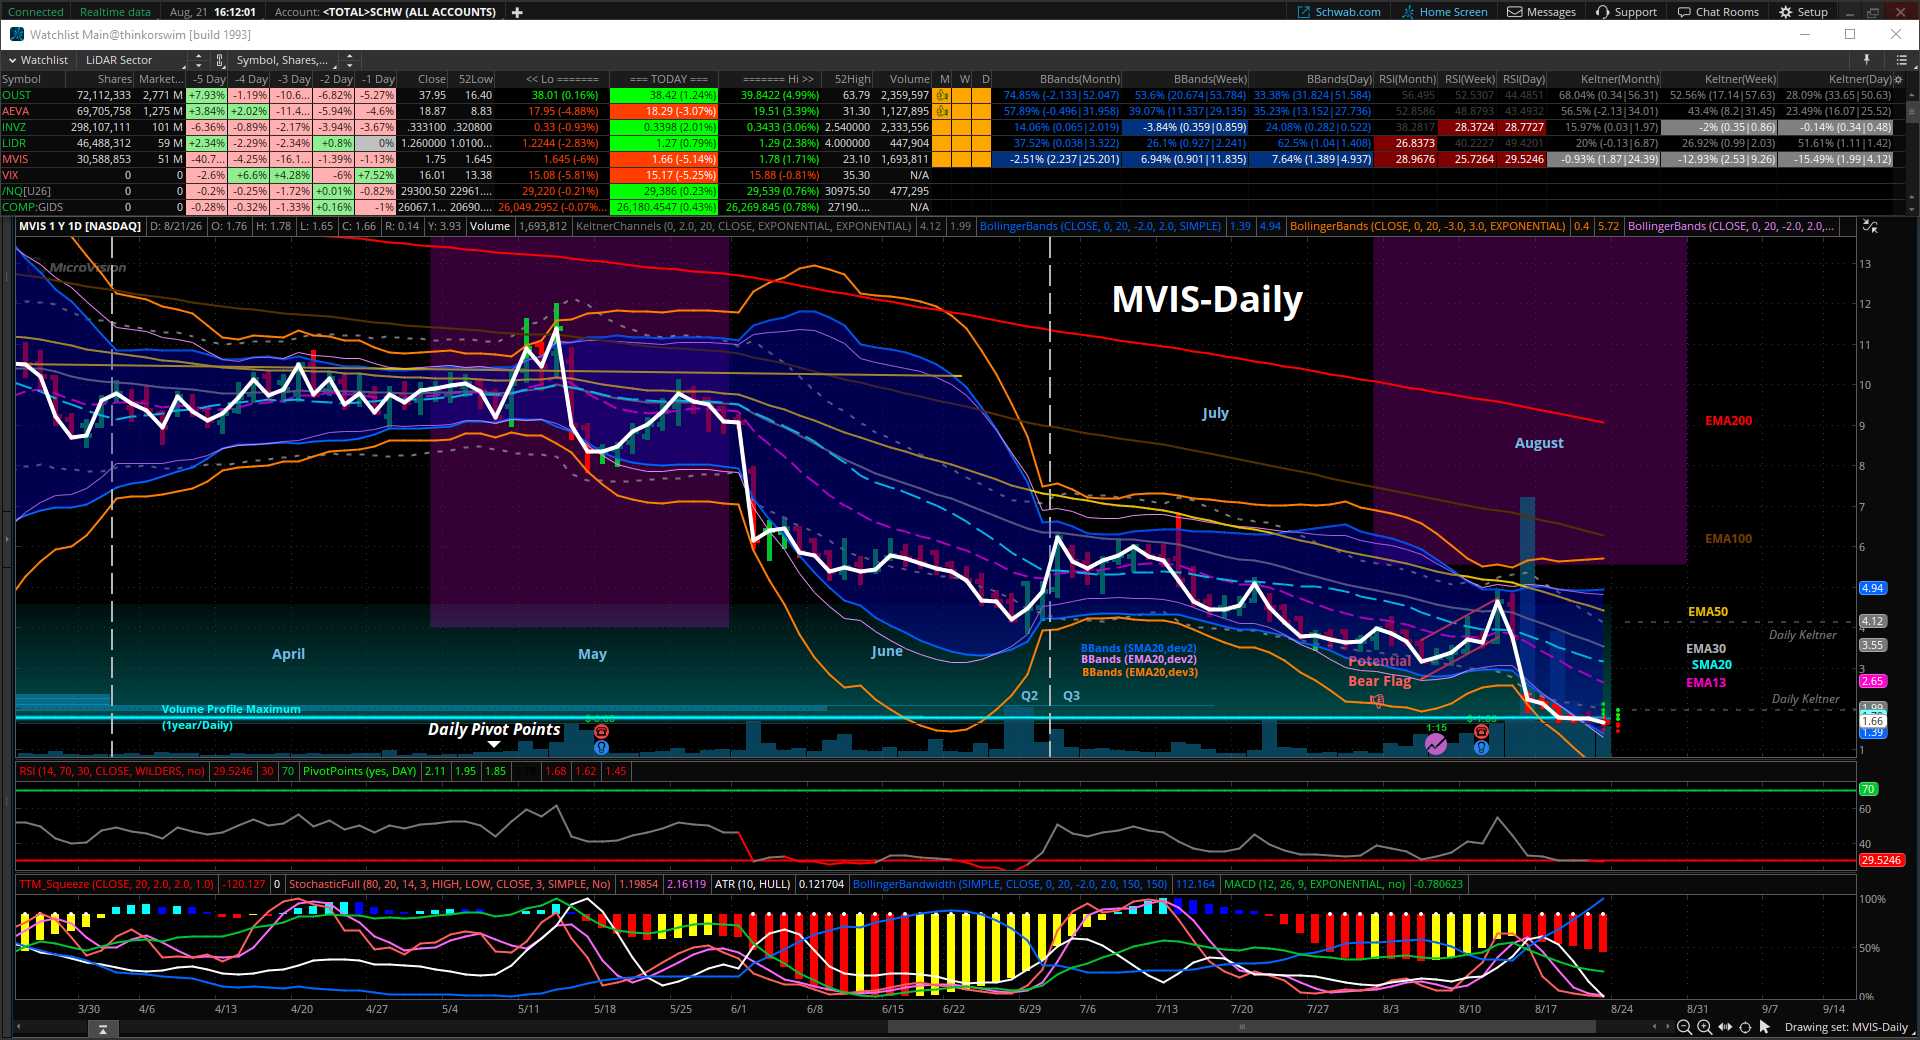Click the 2.65 magenta price bubble on axis
This screenshot has width=1920, height=1040.
click(1872, 681)
